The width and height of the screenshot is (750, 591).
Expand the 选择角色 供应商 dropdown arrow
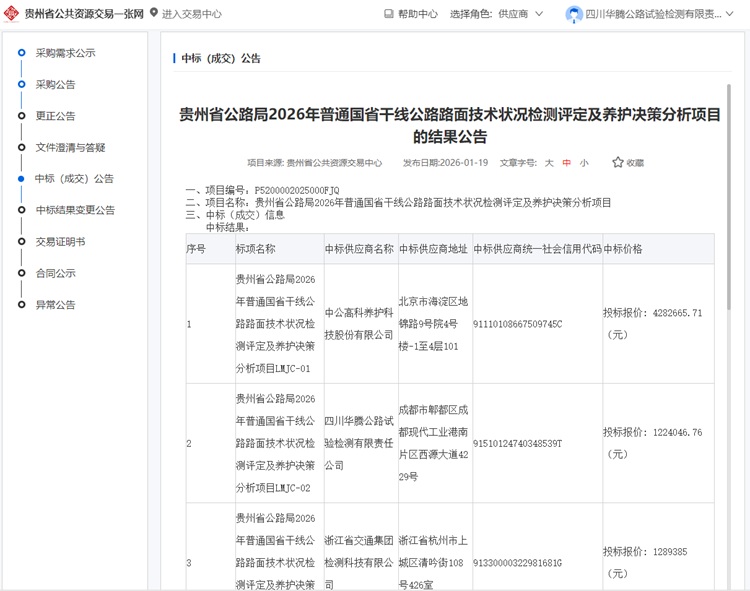(539, 14)
